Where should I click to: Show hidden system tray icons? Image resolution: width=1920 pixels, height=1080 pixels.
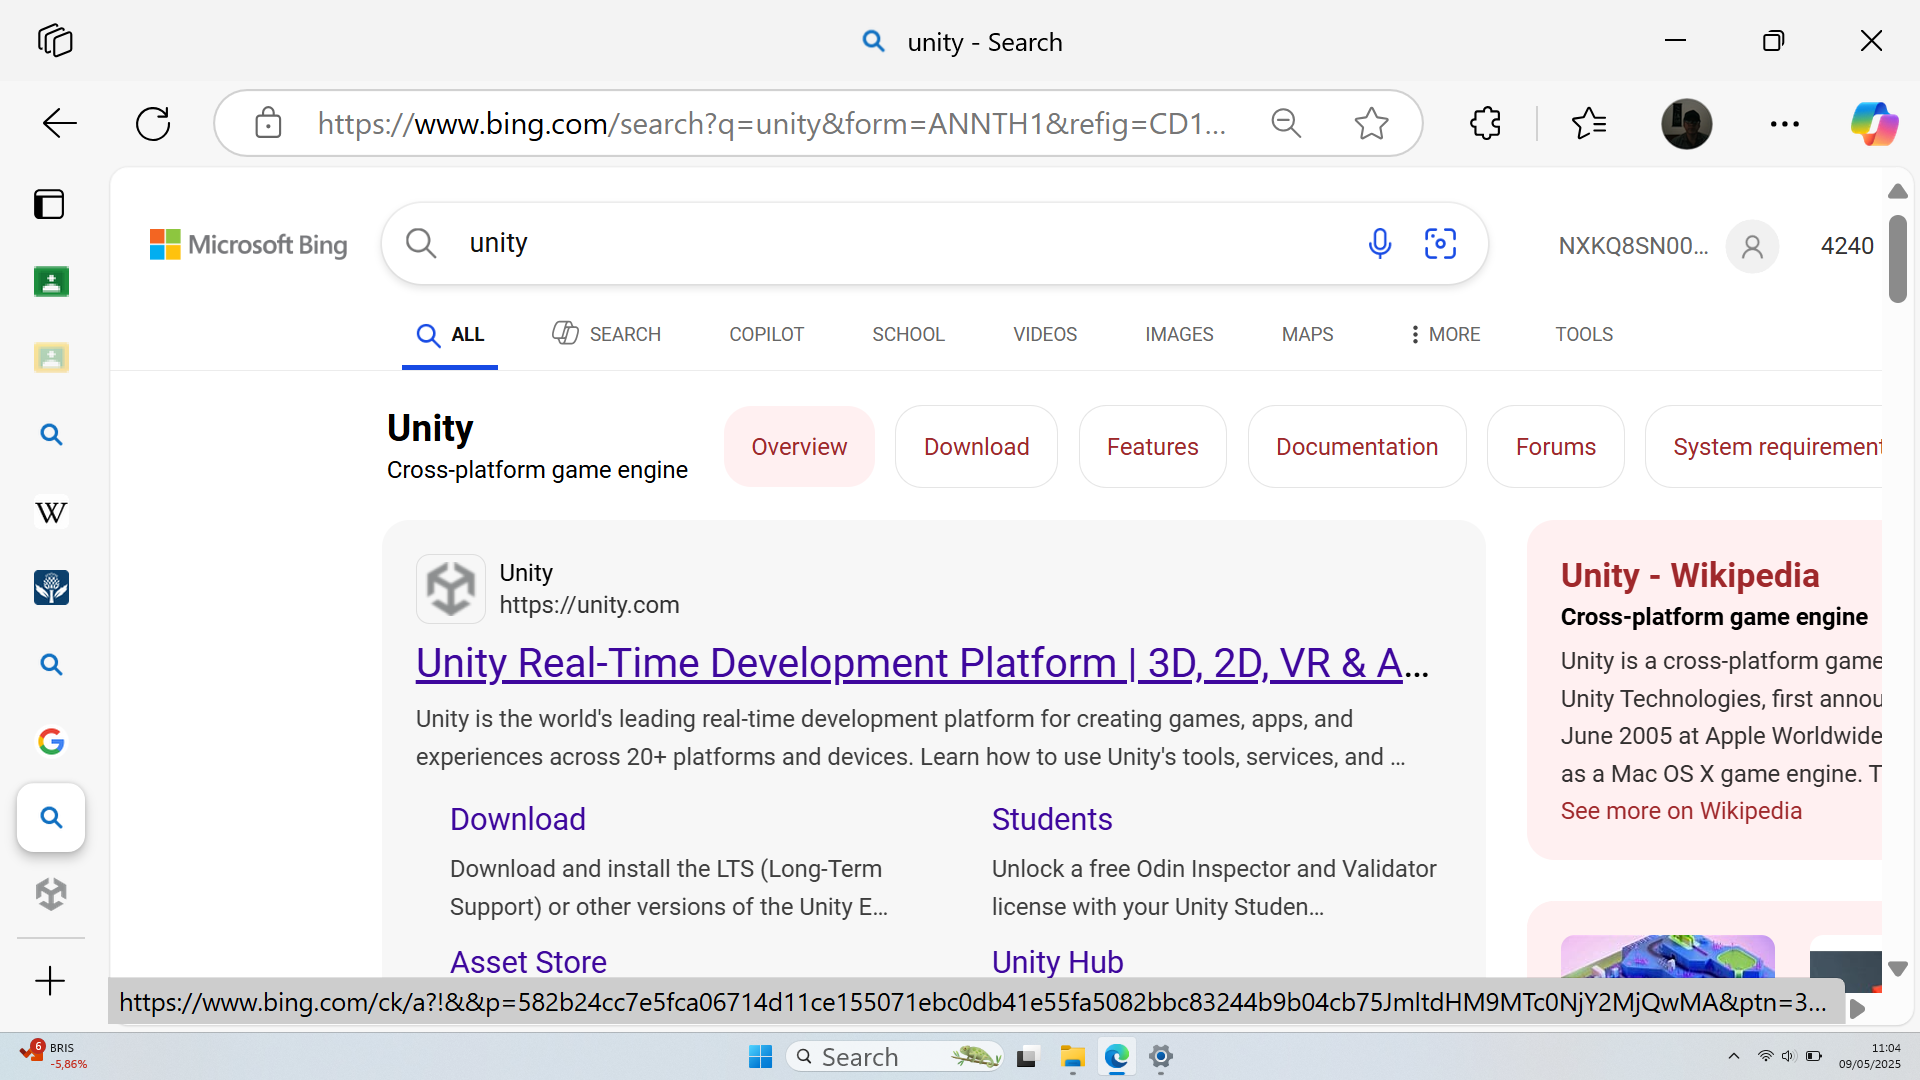click(1734, 1056)
